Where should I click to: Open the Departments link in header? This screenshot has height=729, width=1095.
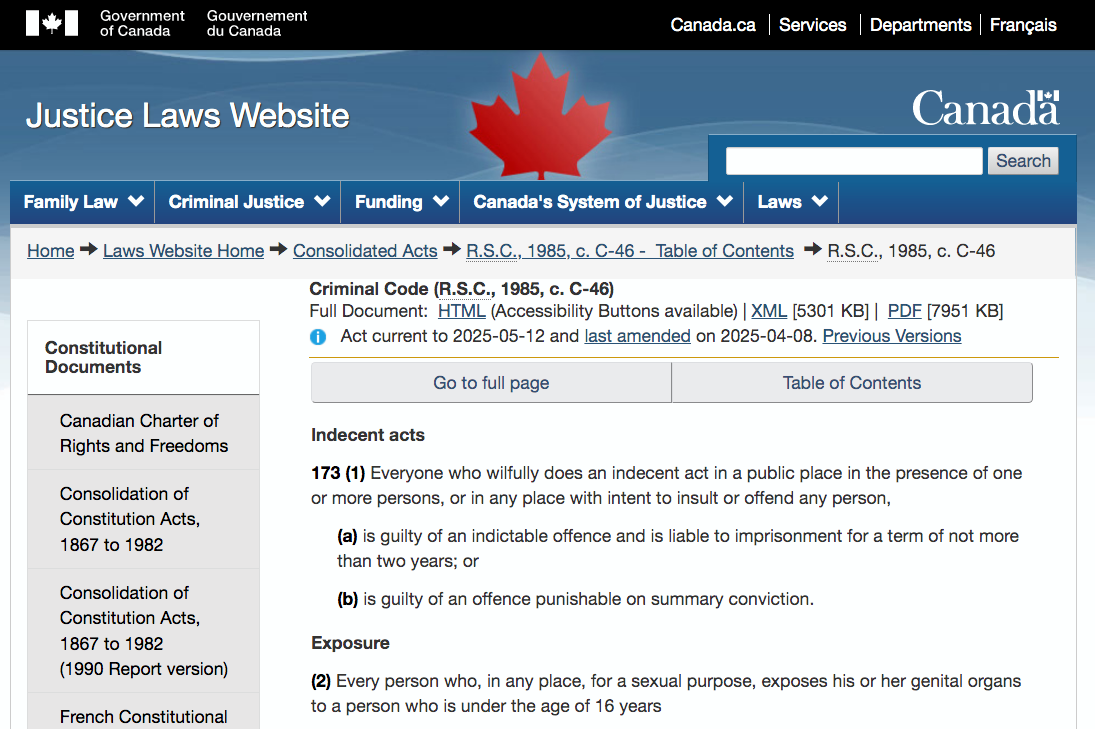tap(920, 25)
